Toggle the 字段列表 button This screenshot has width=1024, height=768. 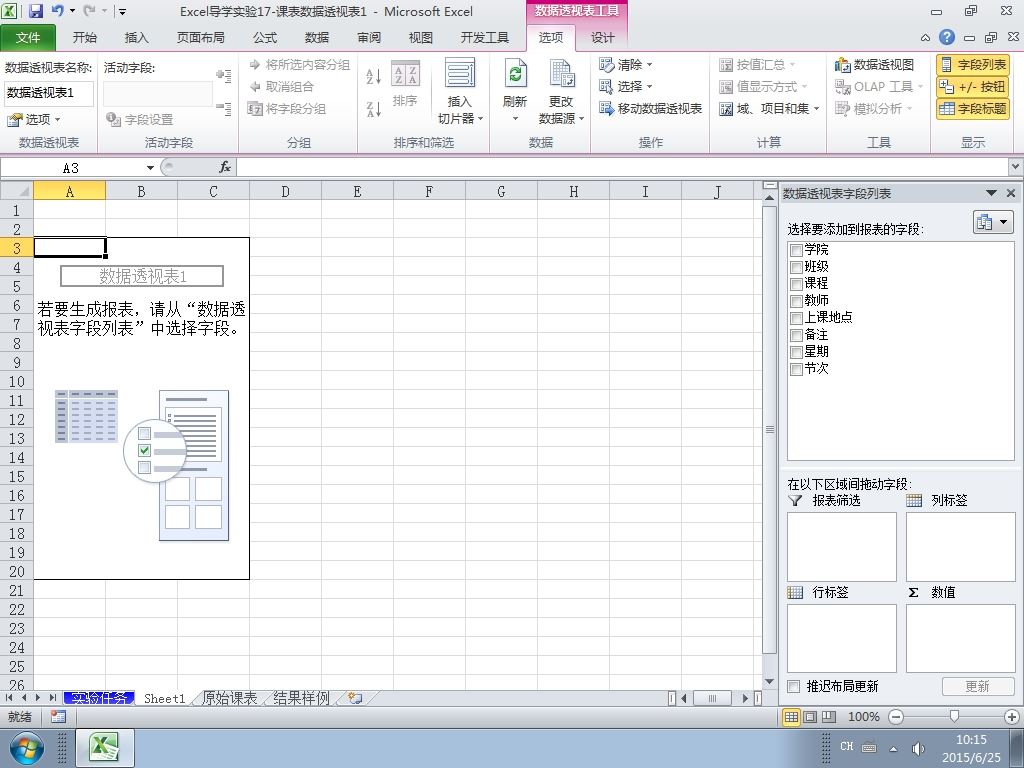tap(972, 65)
